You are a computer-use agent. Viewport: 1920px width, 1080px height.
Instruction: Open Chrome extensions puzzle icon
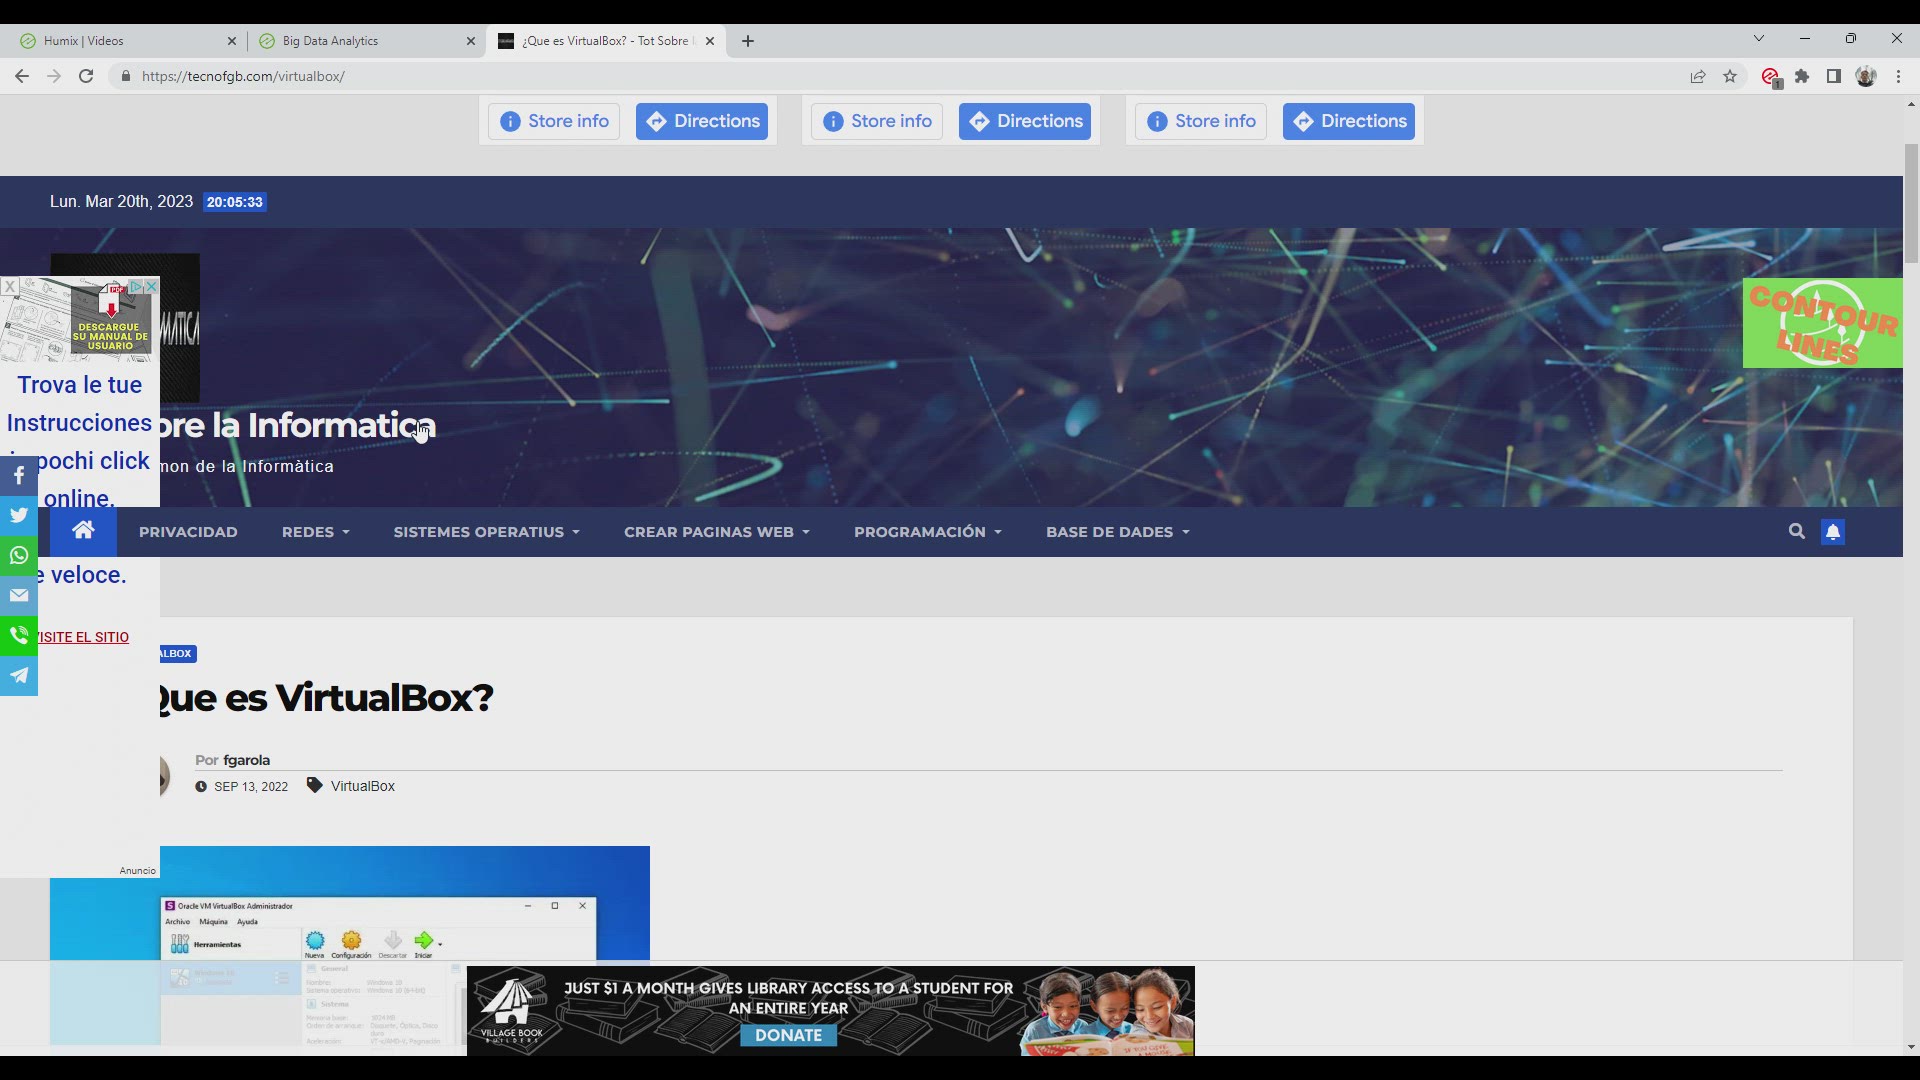[x=1802, y=76]
